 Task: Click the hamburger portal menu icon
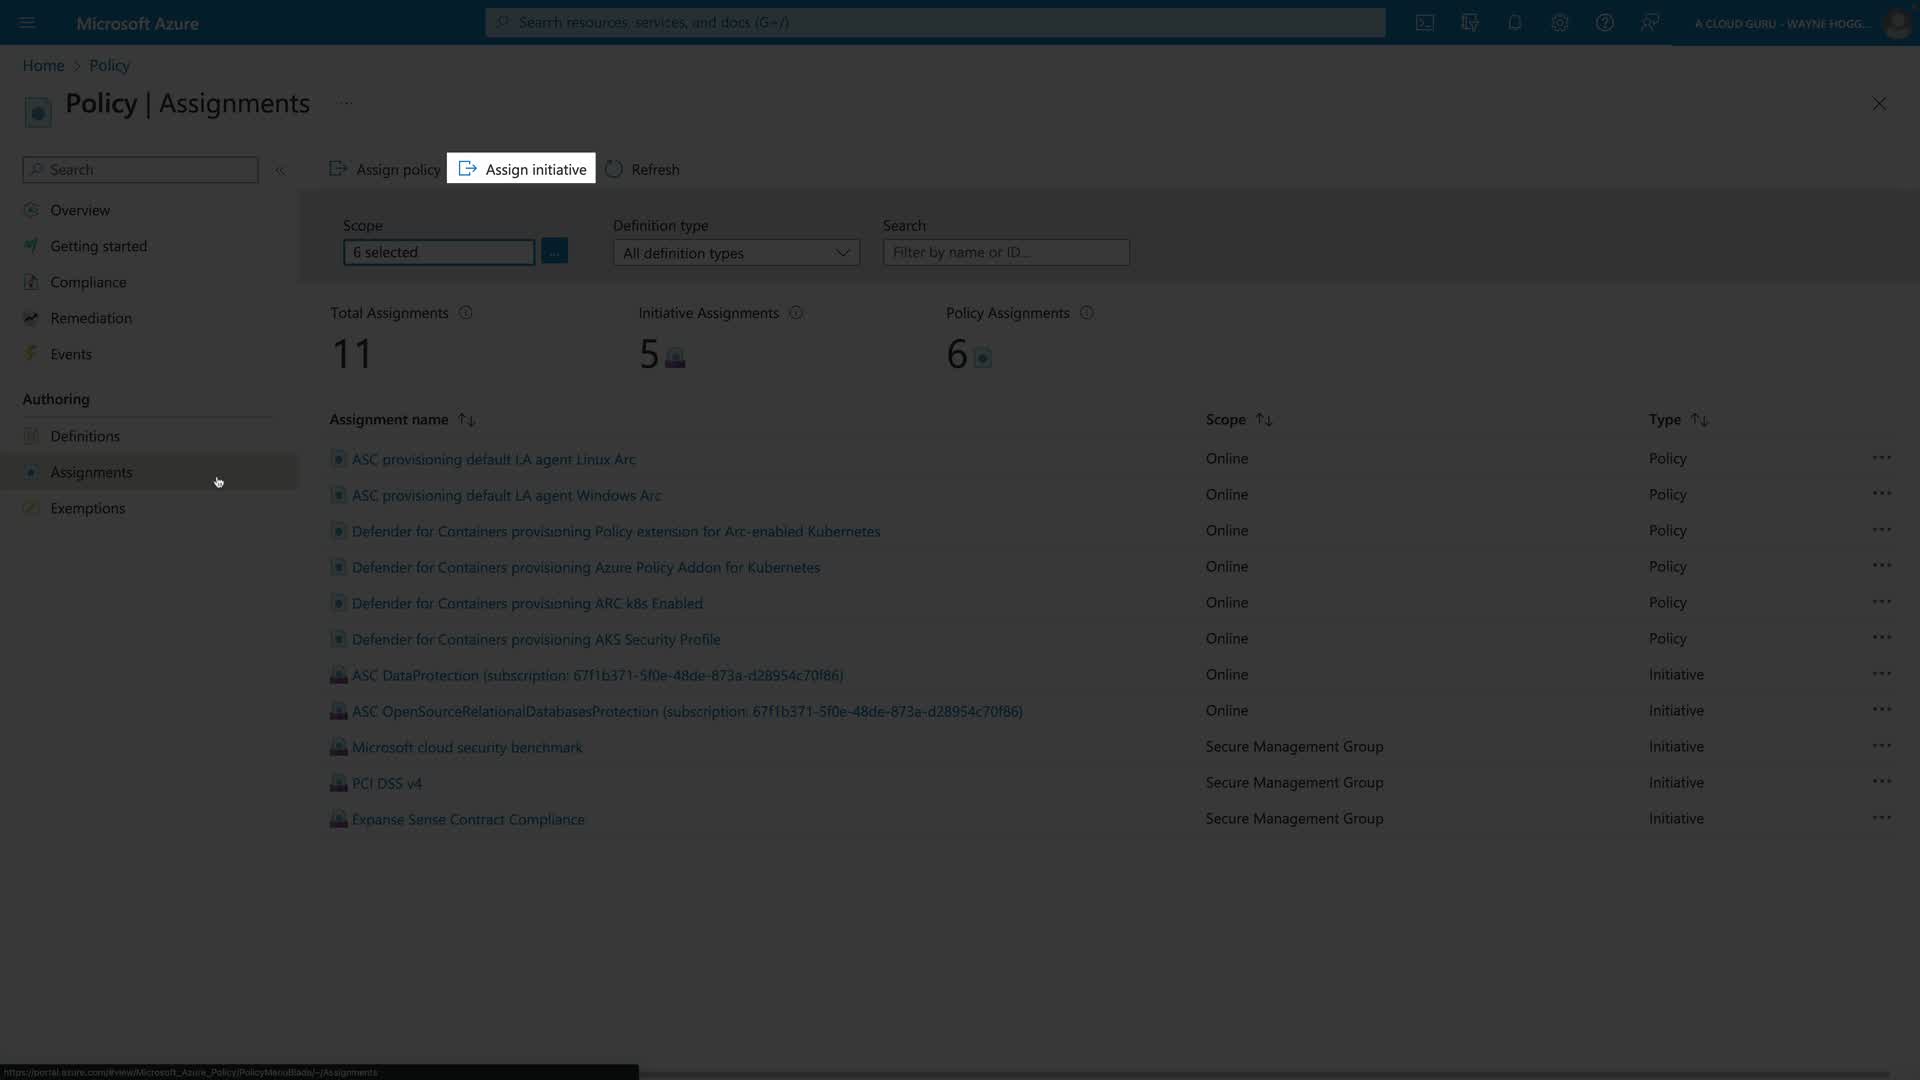[27, 22]
